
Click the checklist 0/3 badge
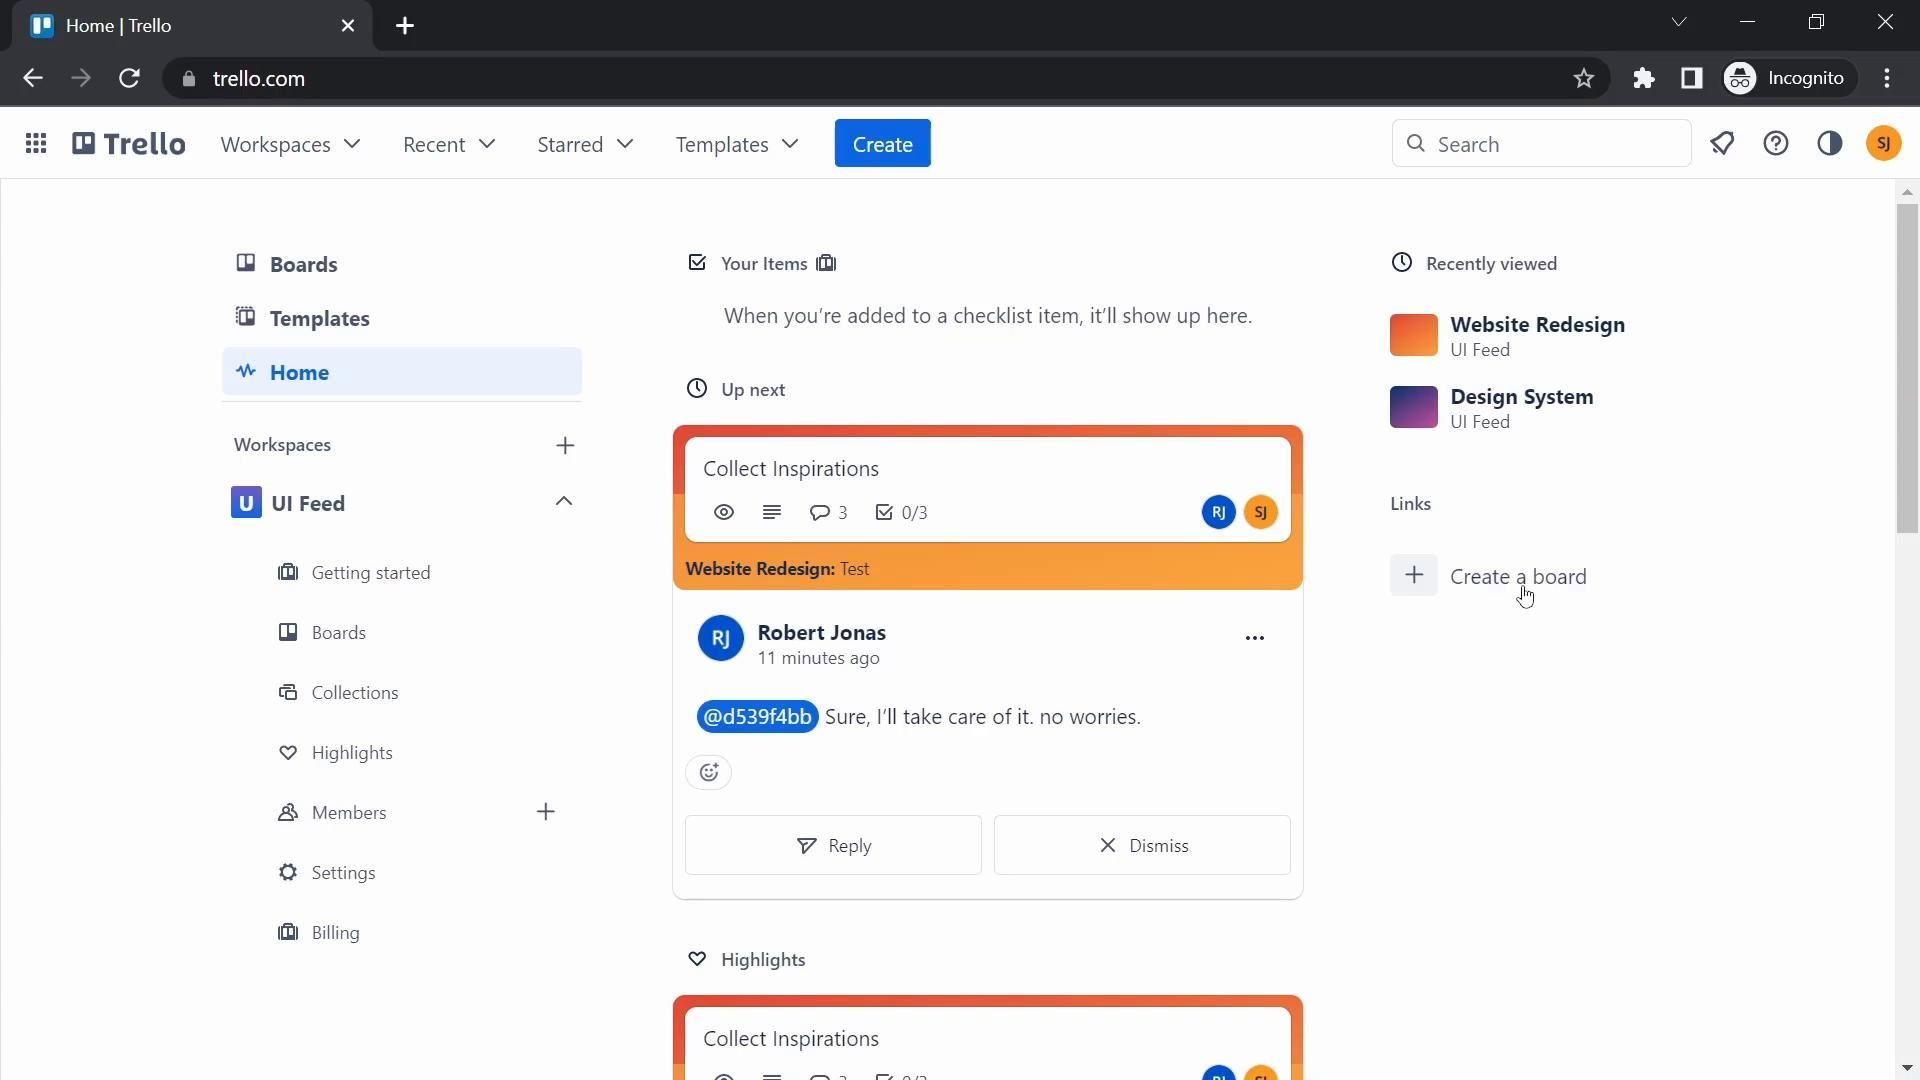click(901, 513)
